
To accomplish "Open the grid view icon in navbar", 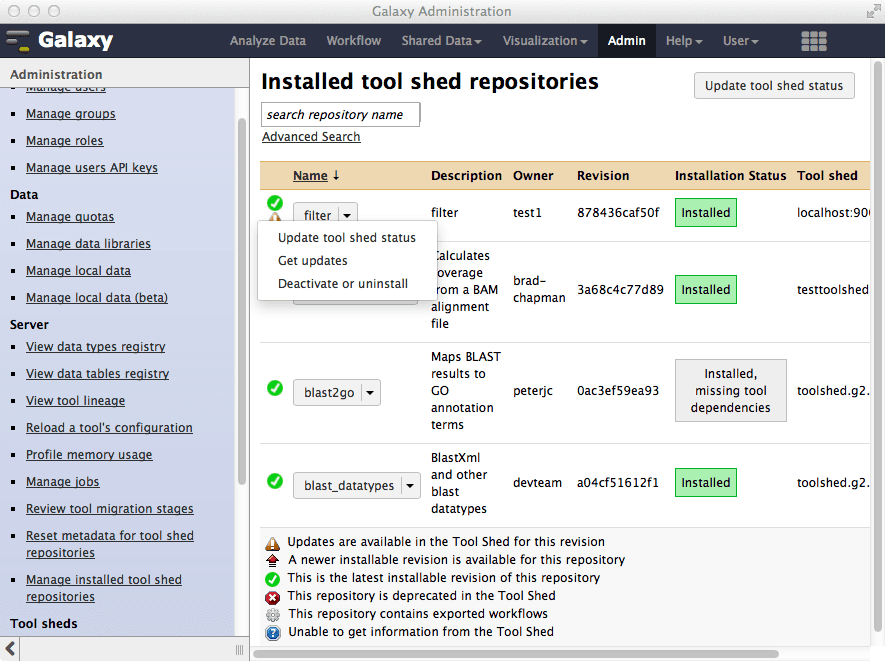I will pos(814,41).
